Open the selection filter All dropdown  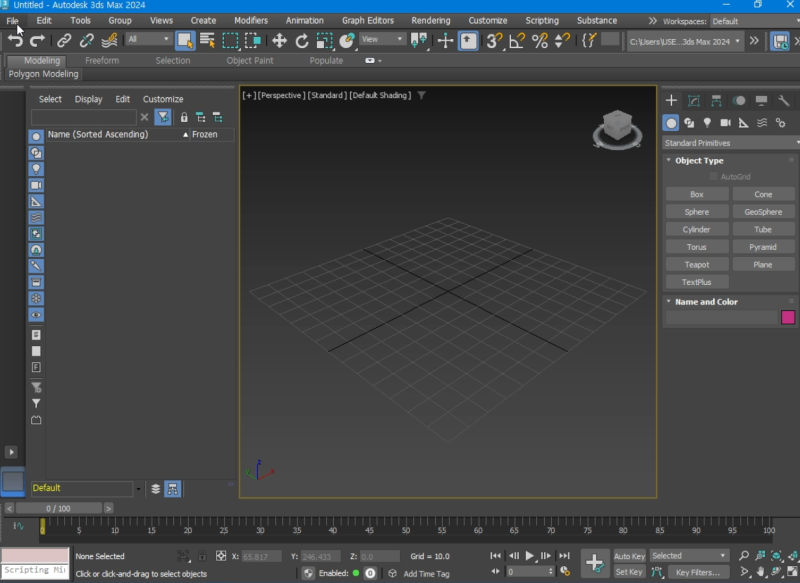click(148, 41)
